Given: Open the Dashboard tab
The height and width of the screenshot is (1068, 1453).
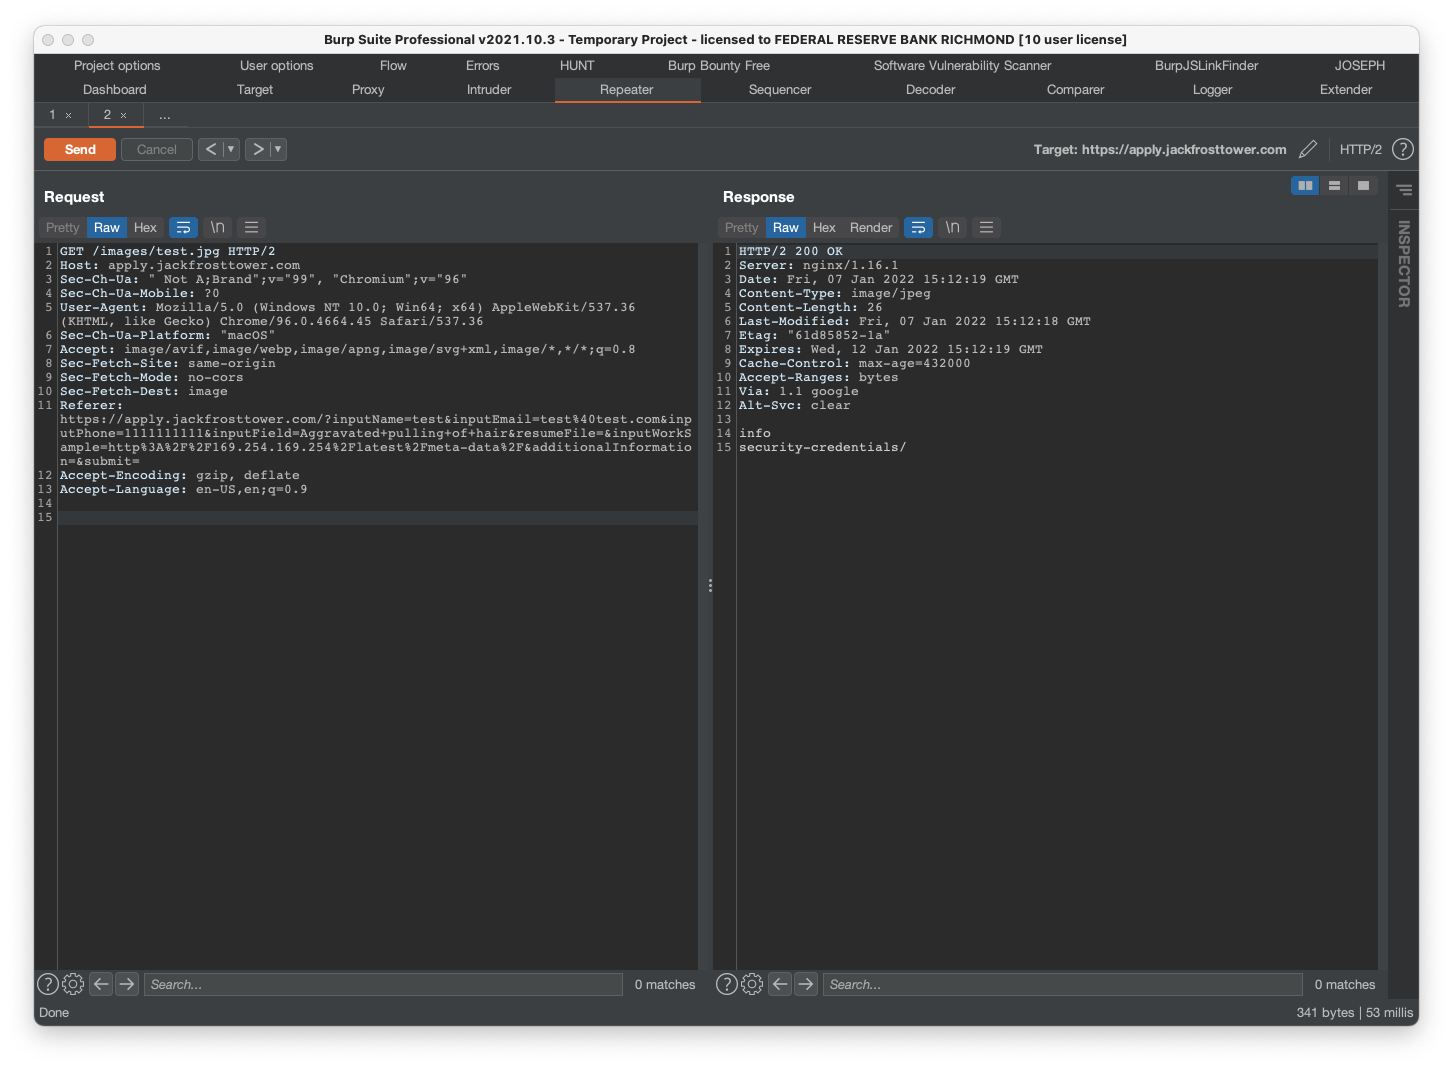Looking at the screenshot, I should click(115, 89).
